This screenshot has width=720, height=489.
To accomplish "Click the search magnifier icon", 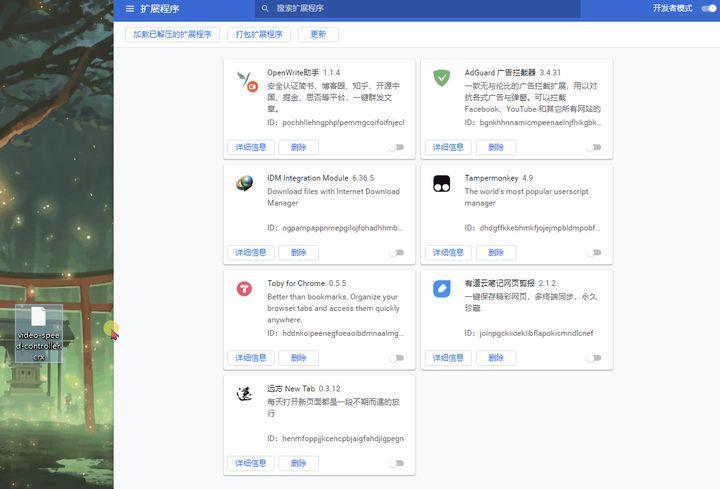I will click(265, 8).
